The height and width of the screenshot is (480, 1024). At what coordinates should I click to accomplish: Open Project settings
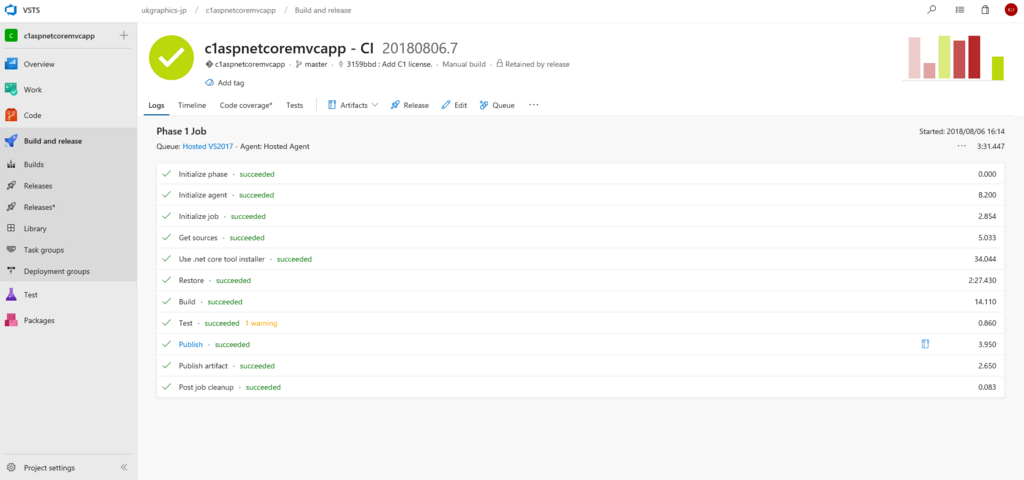[49, 468]
